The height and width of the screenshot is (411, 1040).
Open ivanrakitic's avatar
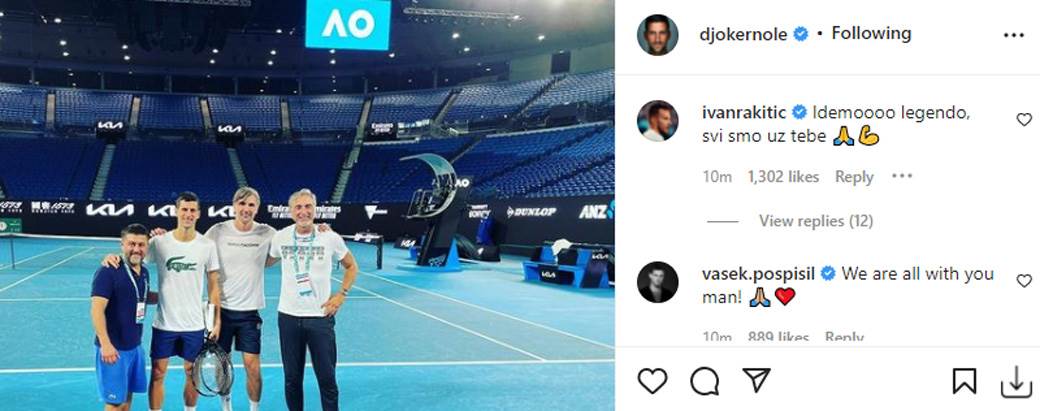(x=657, y=121)
